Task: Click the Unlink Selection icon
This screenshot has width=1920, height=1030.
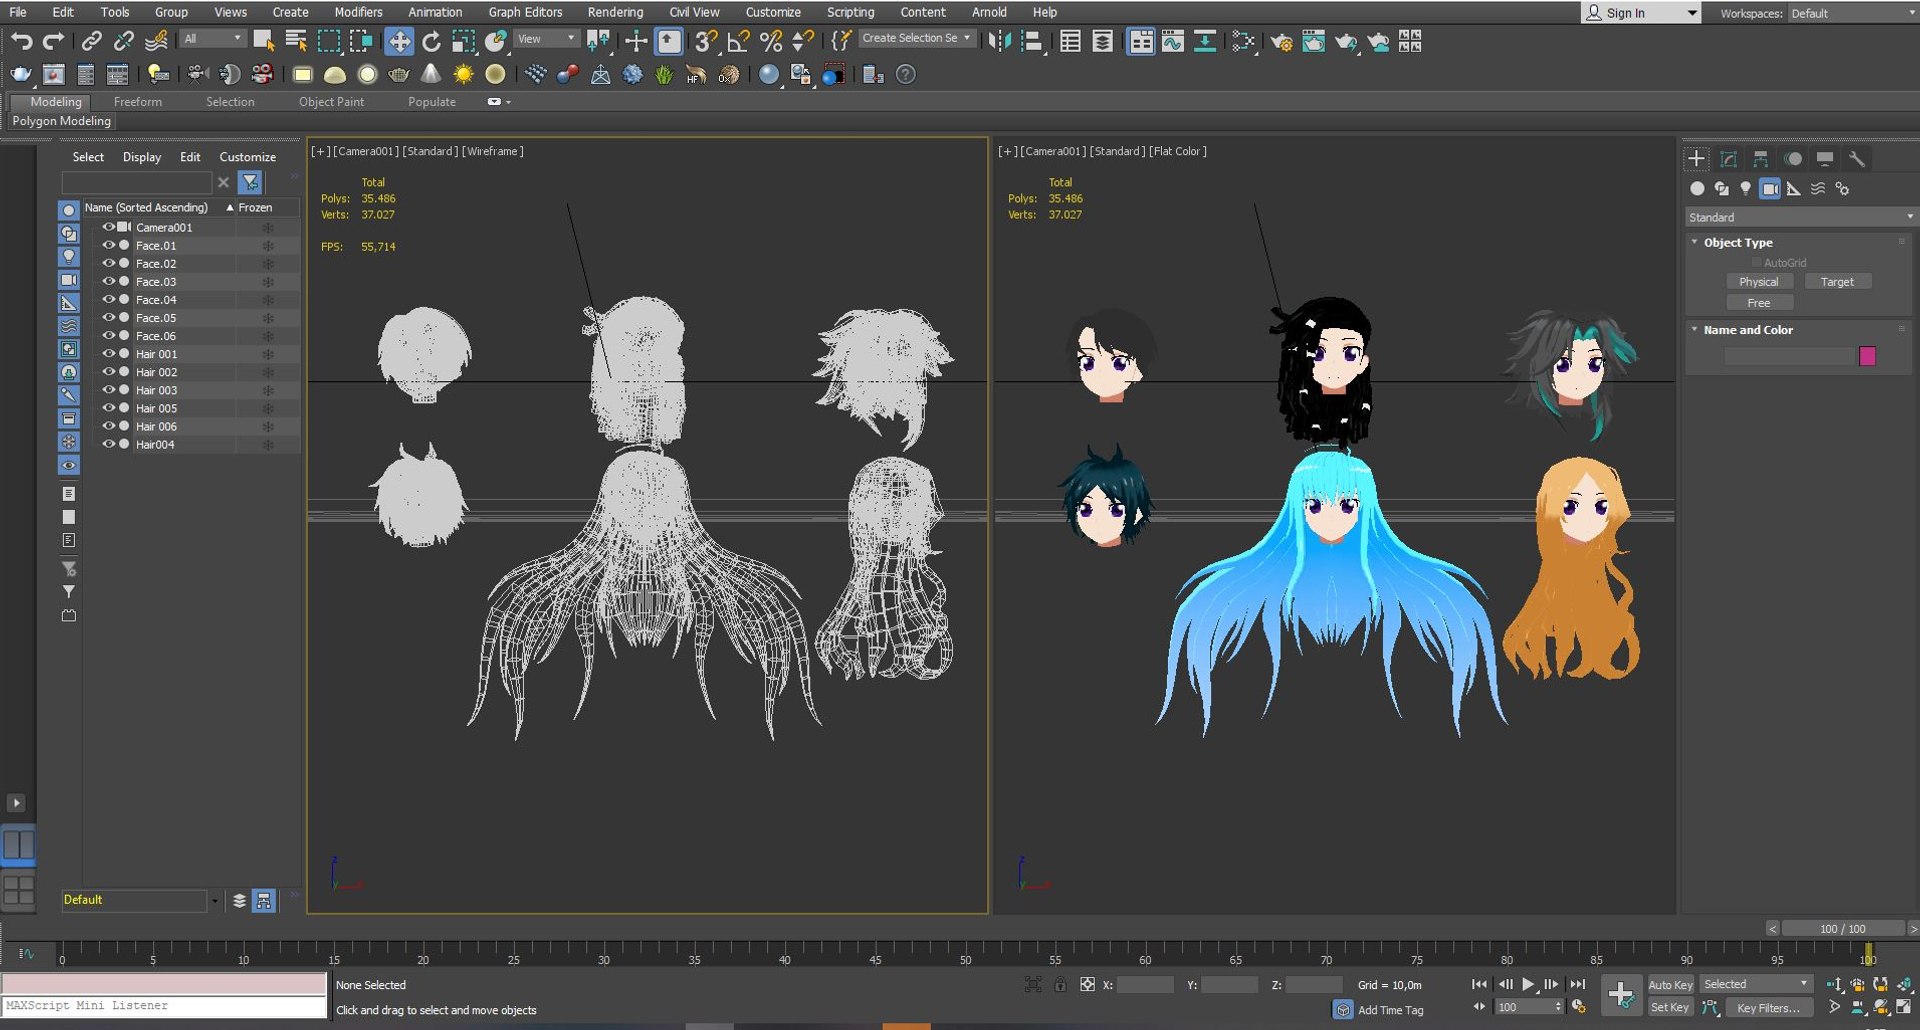Action: [x=123, y=41]
